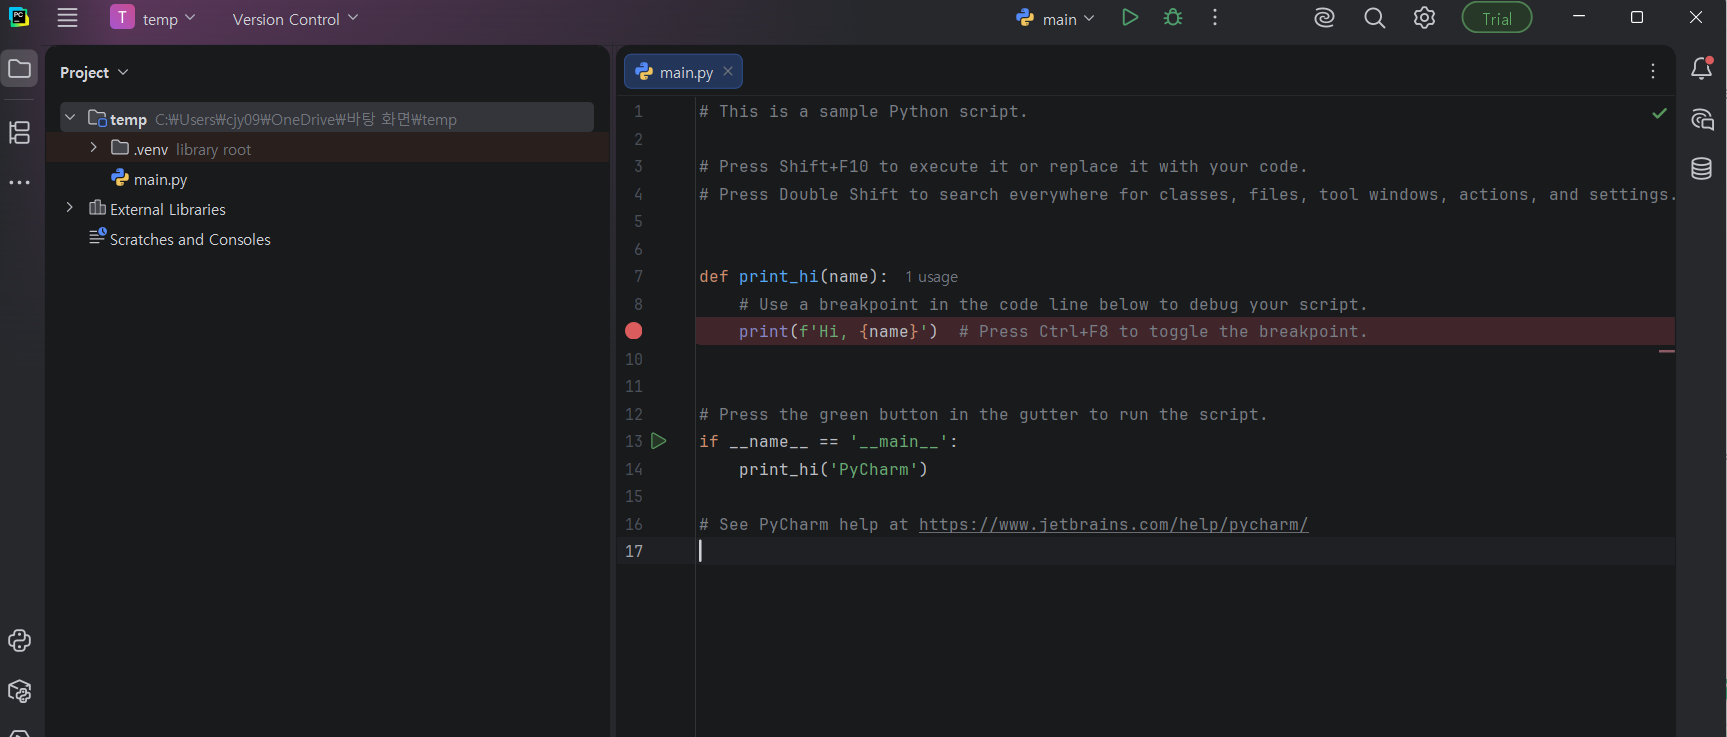This screenshot has width=1727, height=737.
Task: Start debugging with the bug icon
Action: [x=1173, y=18]
